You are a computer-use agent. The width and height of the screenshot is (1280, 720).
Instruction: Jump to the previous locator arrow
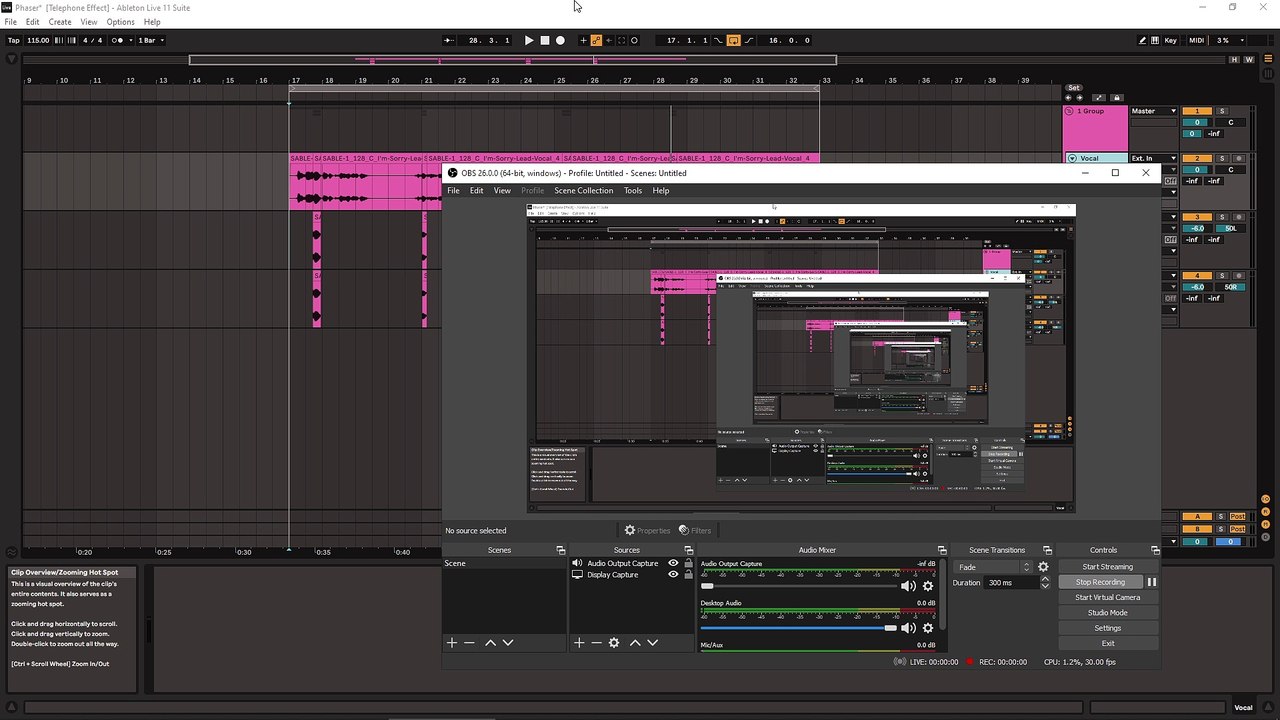point(1068,98)
